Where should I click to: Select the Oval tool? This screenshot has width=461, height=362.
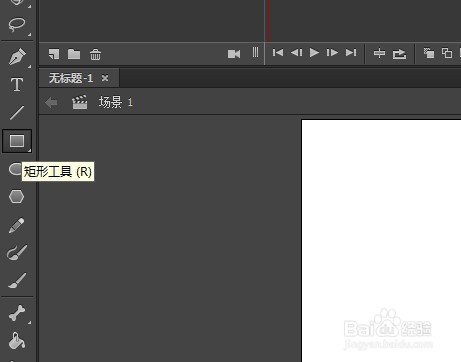pyautogui.click(x=15, y=169)
